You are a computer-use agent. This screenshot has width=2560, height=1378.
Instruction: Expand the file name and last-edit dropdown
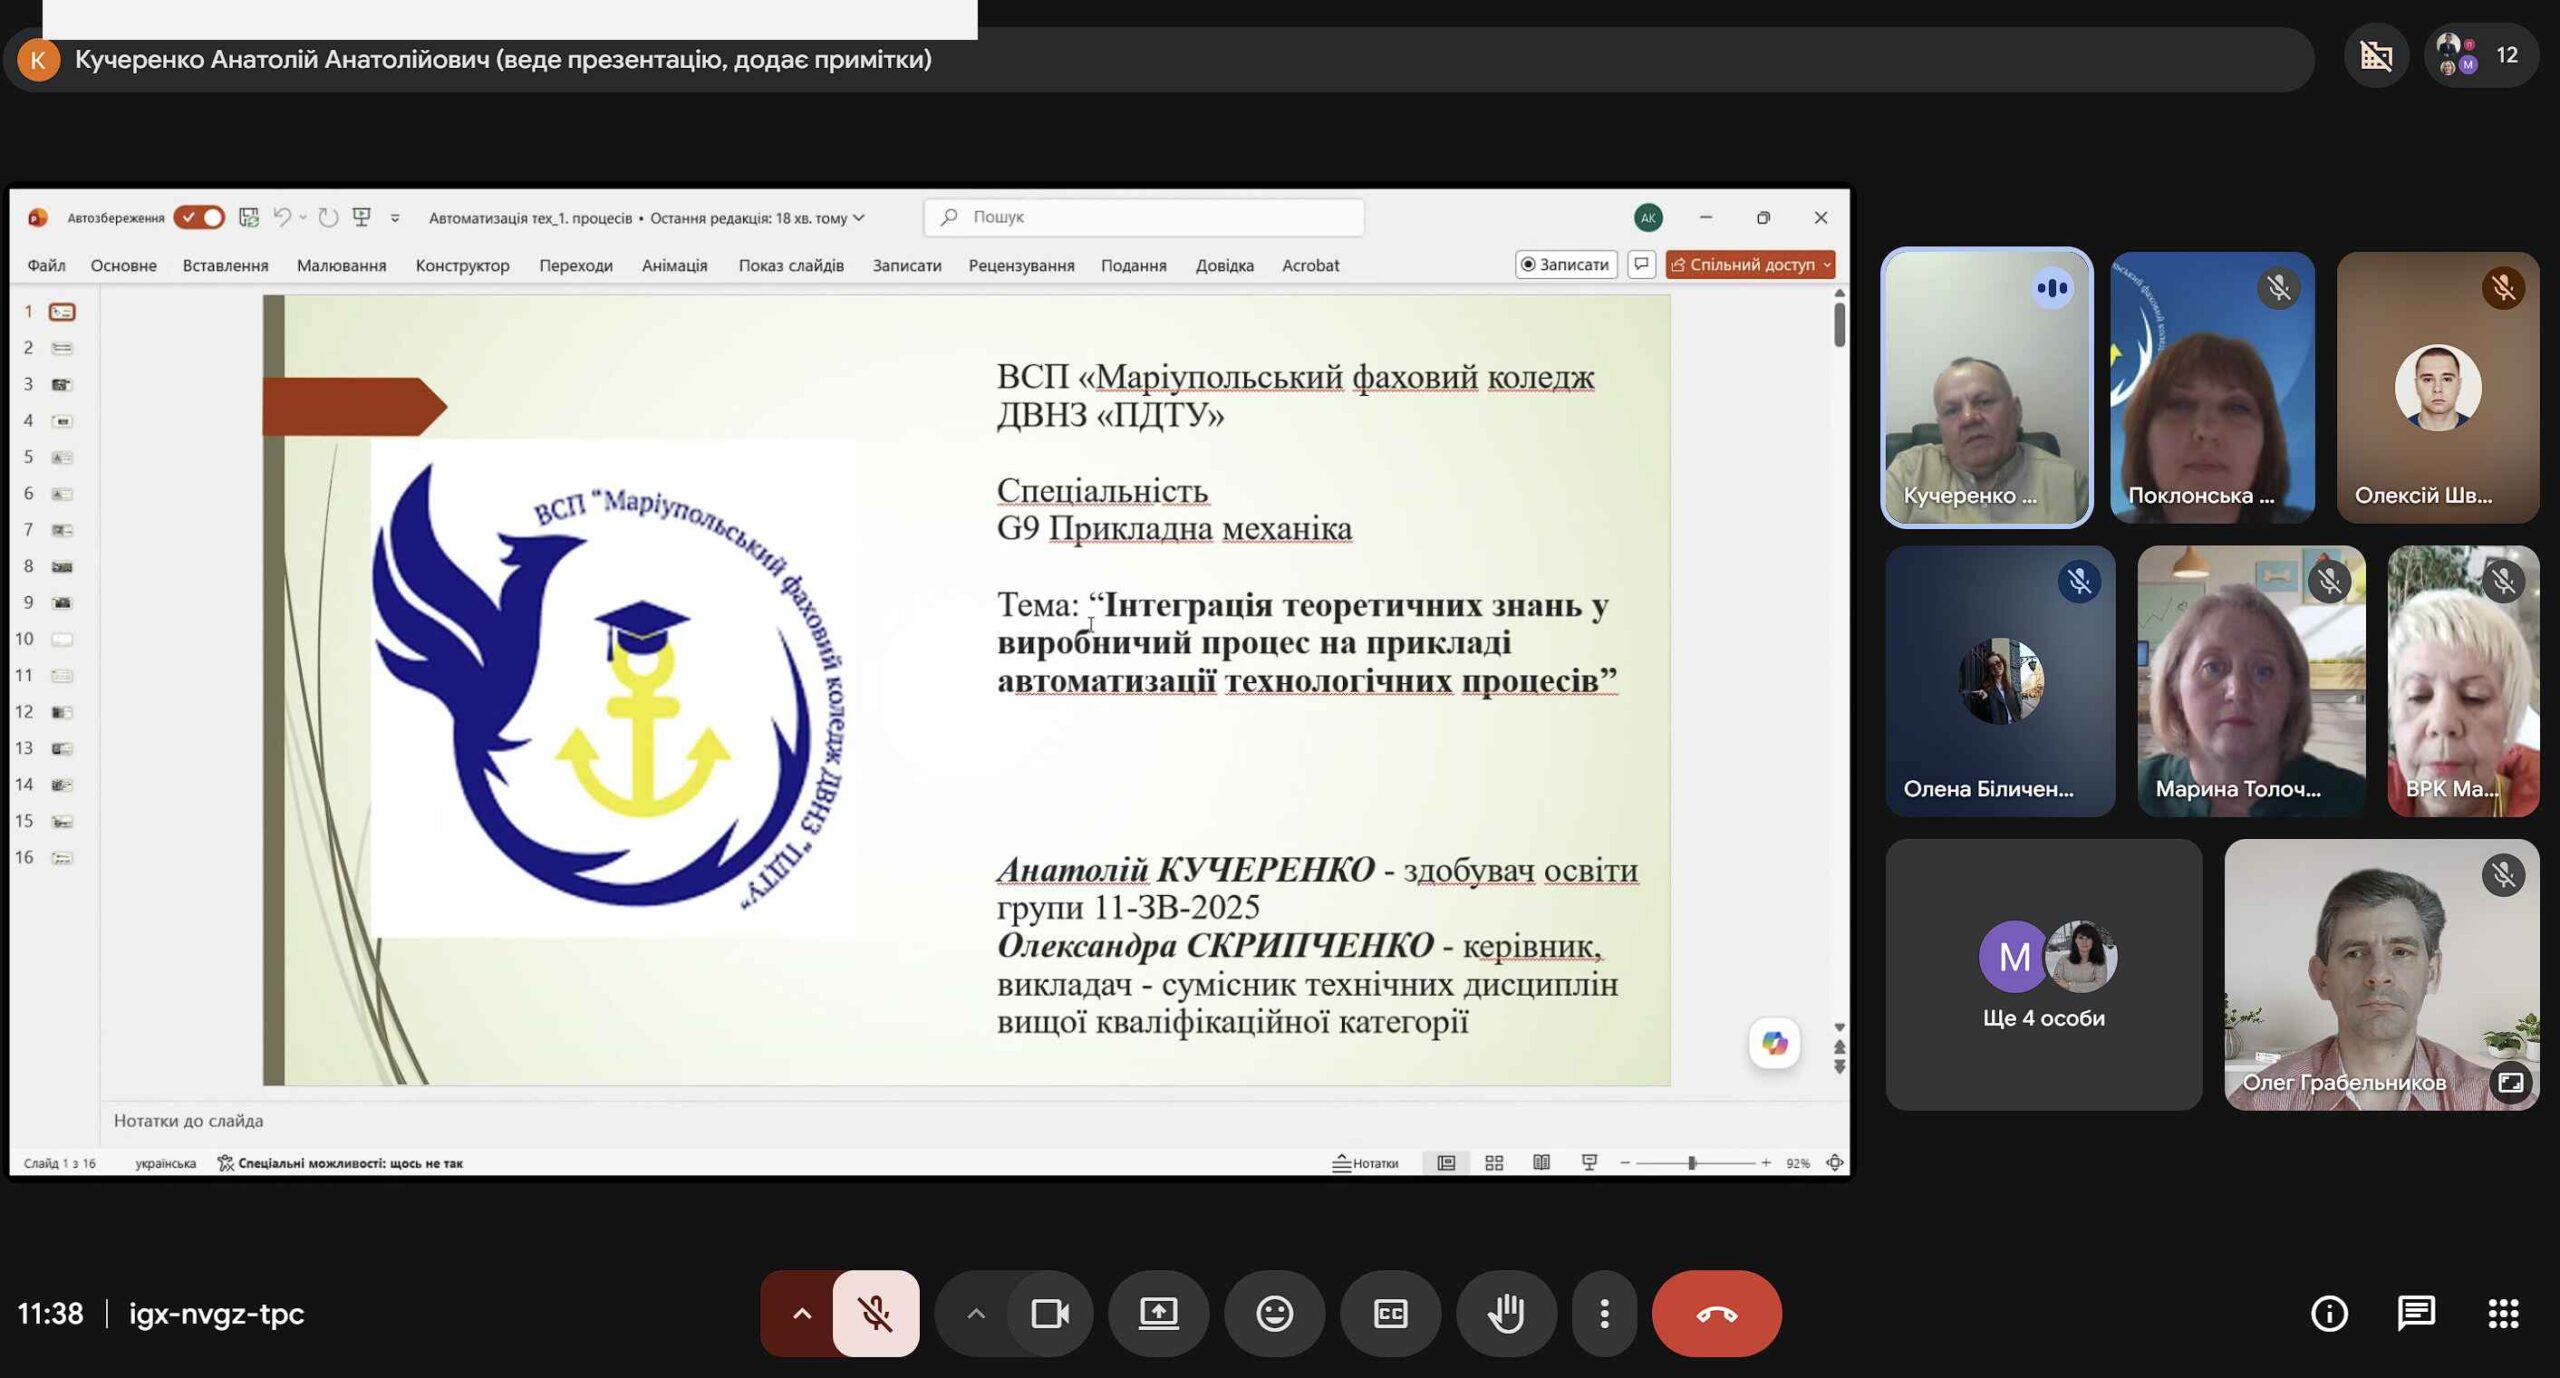[x=859, y=218]
